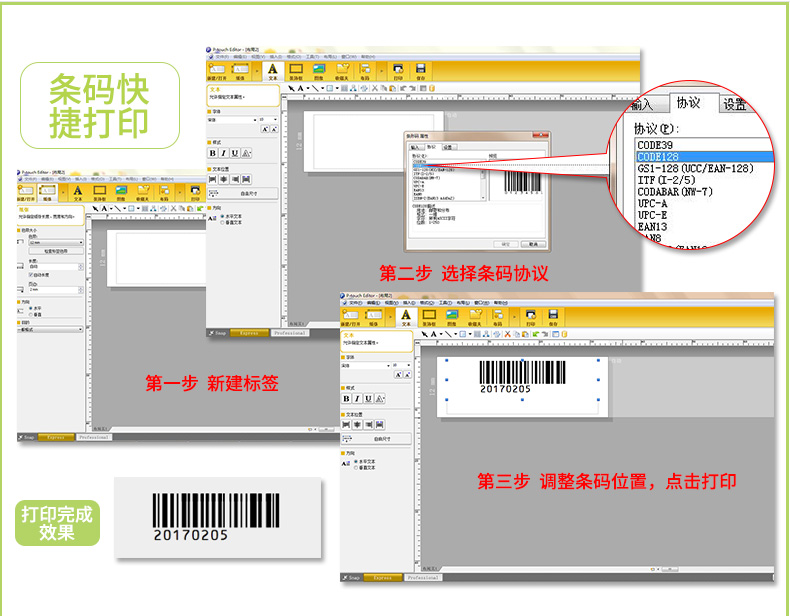Pick the diagonal Line tool in barcode label window
Image resolution: width=790 pixels, height=616 pixels.
[x=447, y=334]
